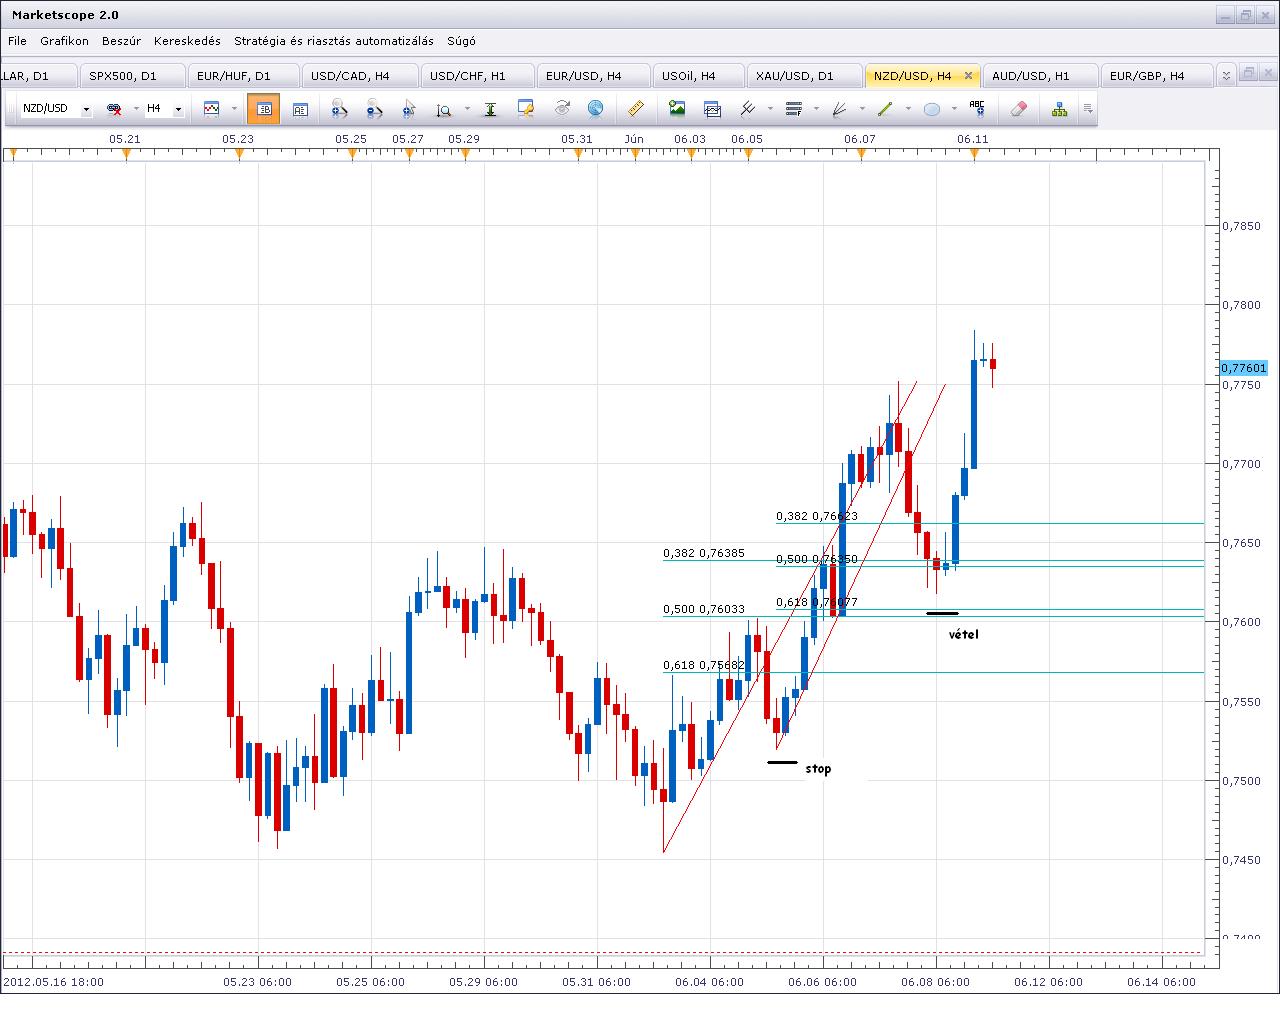The height and width of the screenshot is (1024, 1280).
Task: Click the chart window key icon
Action: 526,109
